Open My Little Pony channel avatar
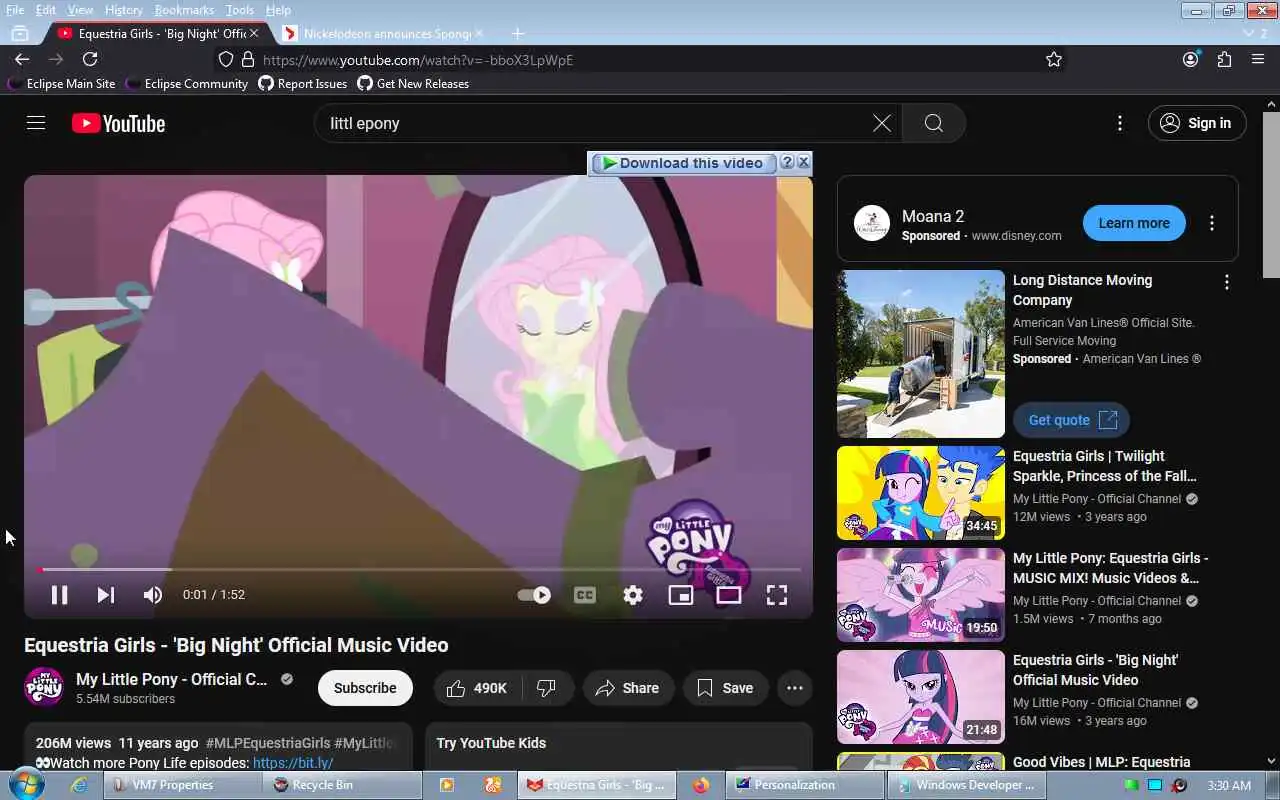The height and width of the screenshot is (800, 1280). [x=44, y=687]
